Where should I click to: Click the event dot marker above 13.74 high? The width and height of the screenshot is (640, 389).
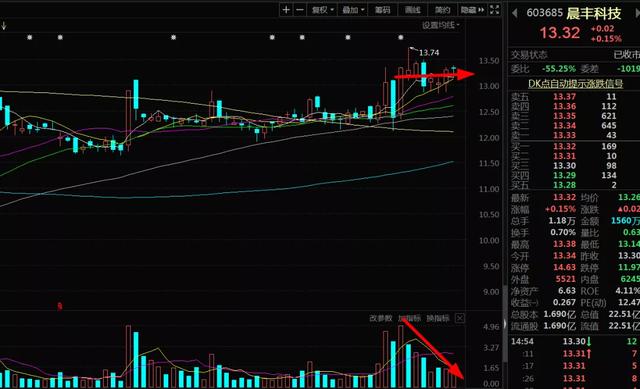(400, 37)
